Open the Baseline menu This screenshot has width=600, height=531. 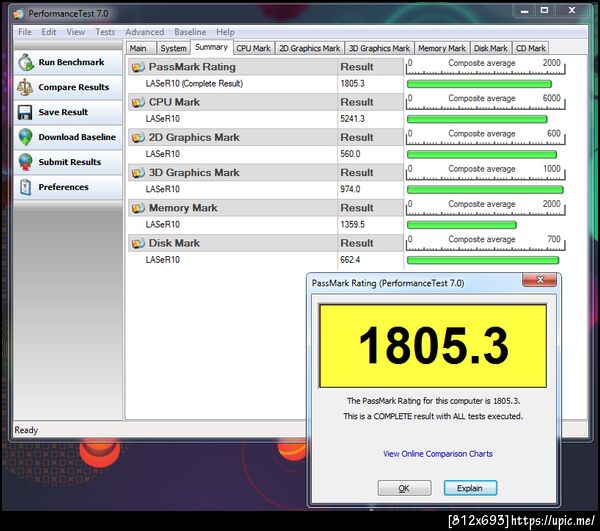click(x=190, y=32)
